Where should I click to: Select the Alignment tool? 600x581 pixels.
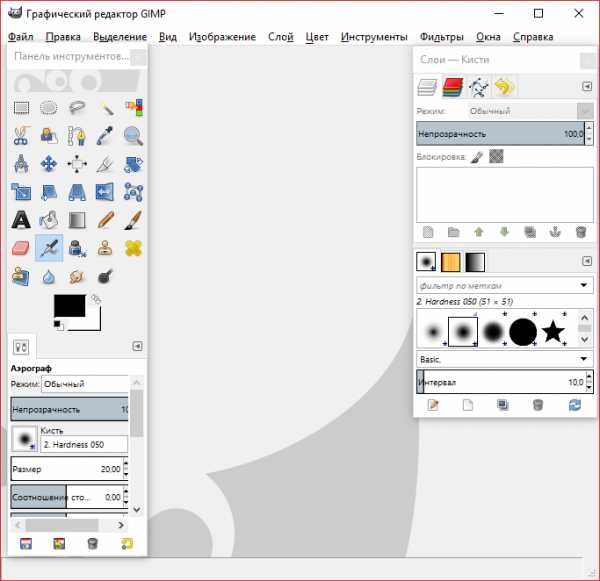77,164
